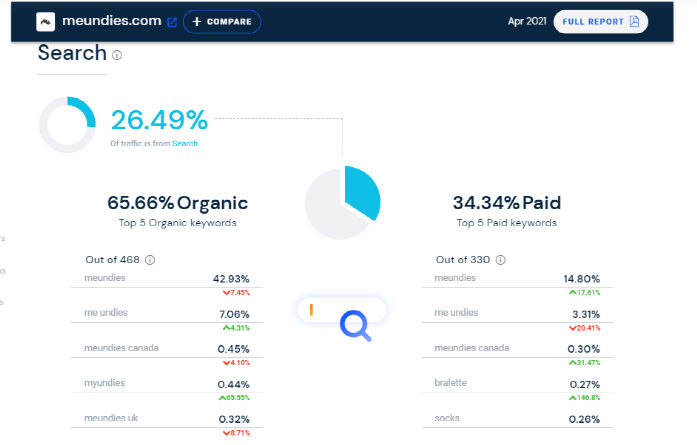This screenshot has height=445, width=697.
Task: Click the search traffic donut chart
Action: (x=67, y=124)
